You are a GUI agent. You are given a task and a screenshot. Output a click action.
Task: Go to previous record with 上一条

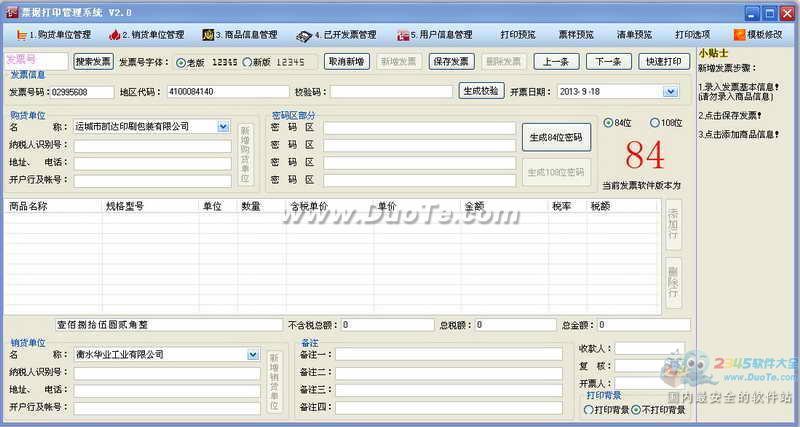[556, 62]
